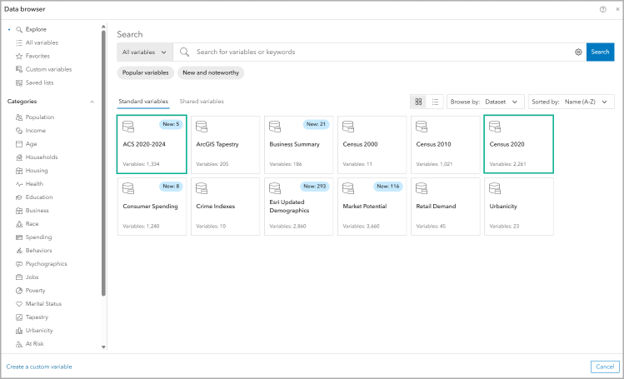The height and width of the screenshot is (379, 624).
Task: Open the Explore section in sidebar
Action: point(31,29)
